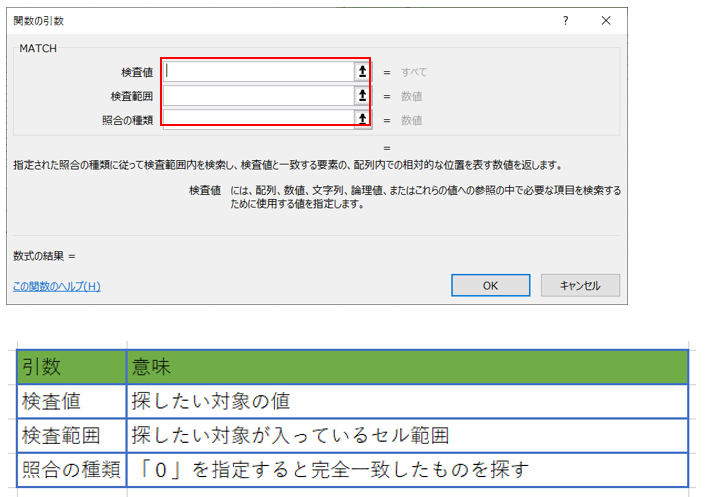Open help with the title bar question mark

coord(566,20)
